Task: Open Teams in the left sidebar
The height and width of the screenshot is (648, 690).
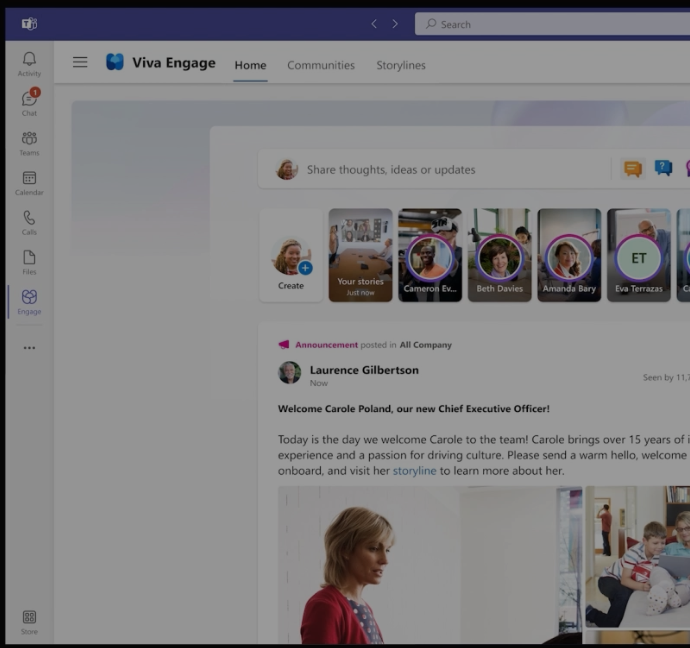Action: 29,143
